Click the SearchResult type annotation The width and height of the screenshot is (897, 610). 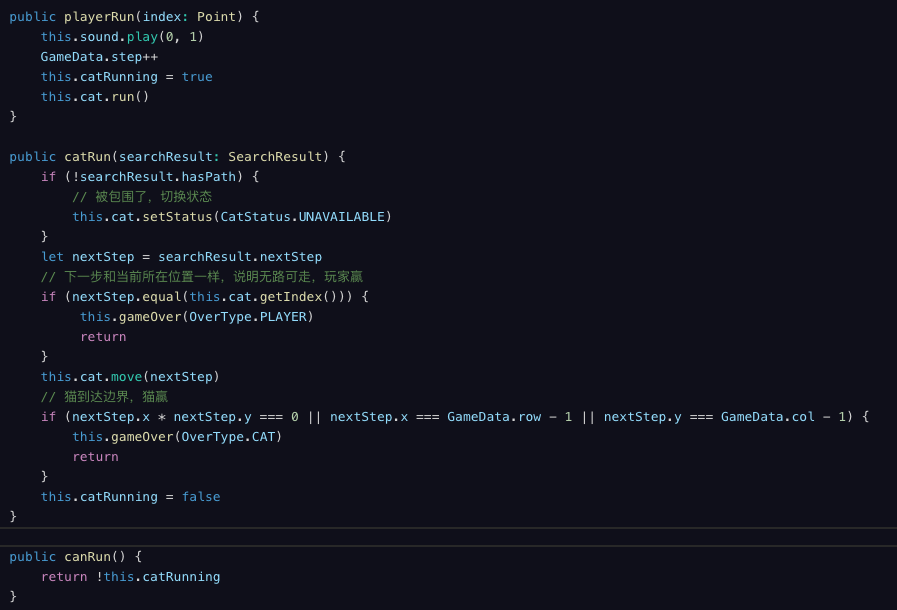click(x=275, y=157)
